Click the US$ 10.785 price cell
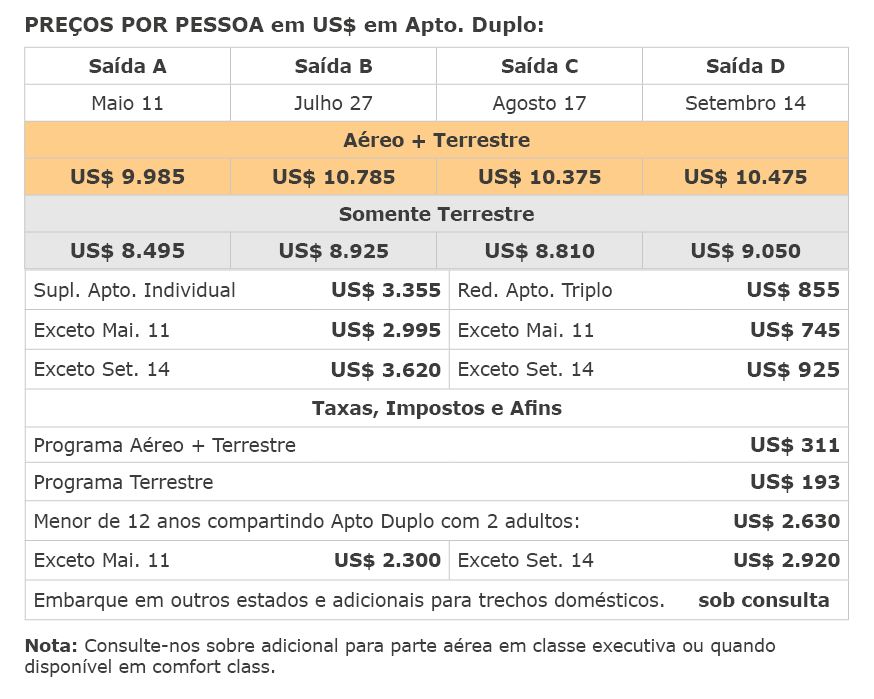 [x=333, y=177]
